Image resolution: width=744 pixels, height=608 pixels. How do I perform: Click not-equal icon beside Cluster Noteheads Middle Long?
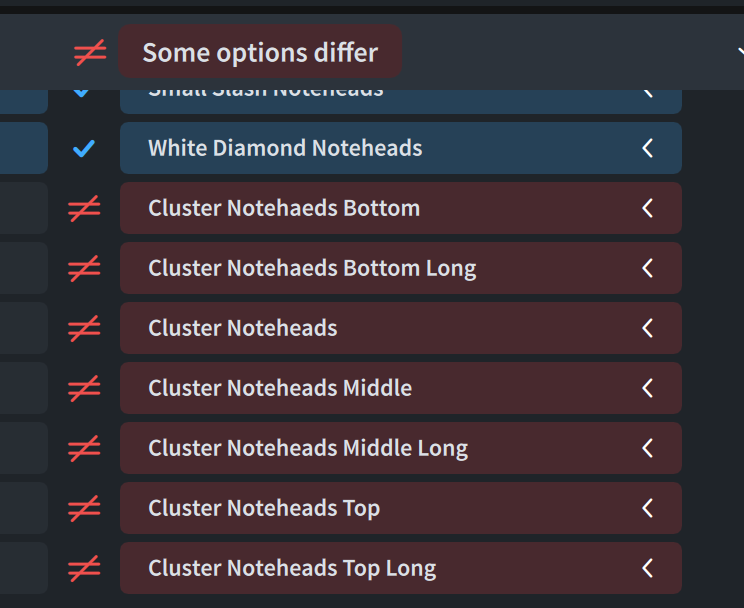click(x=84, y=448)
